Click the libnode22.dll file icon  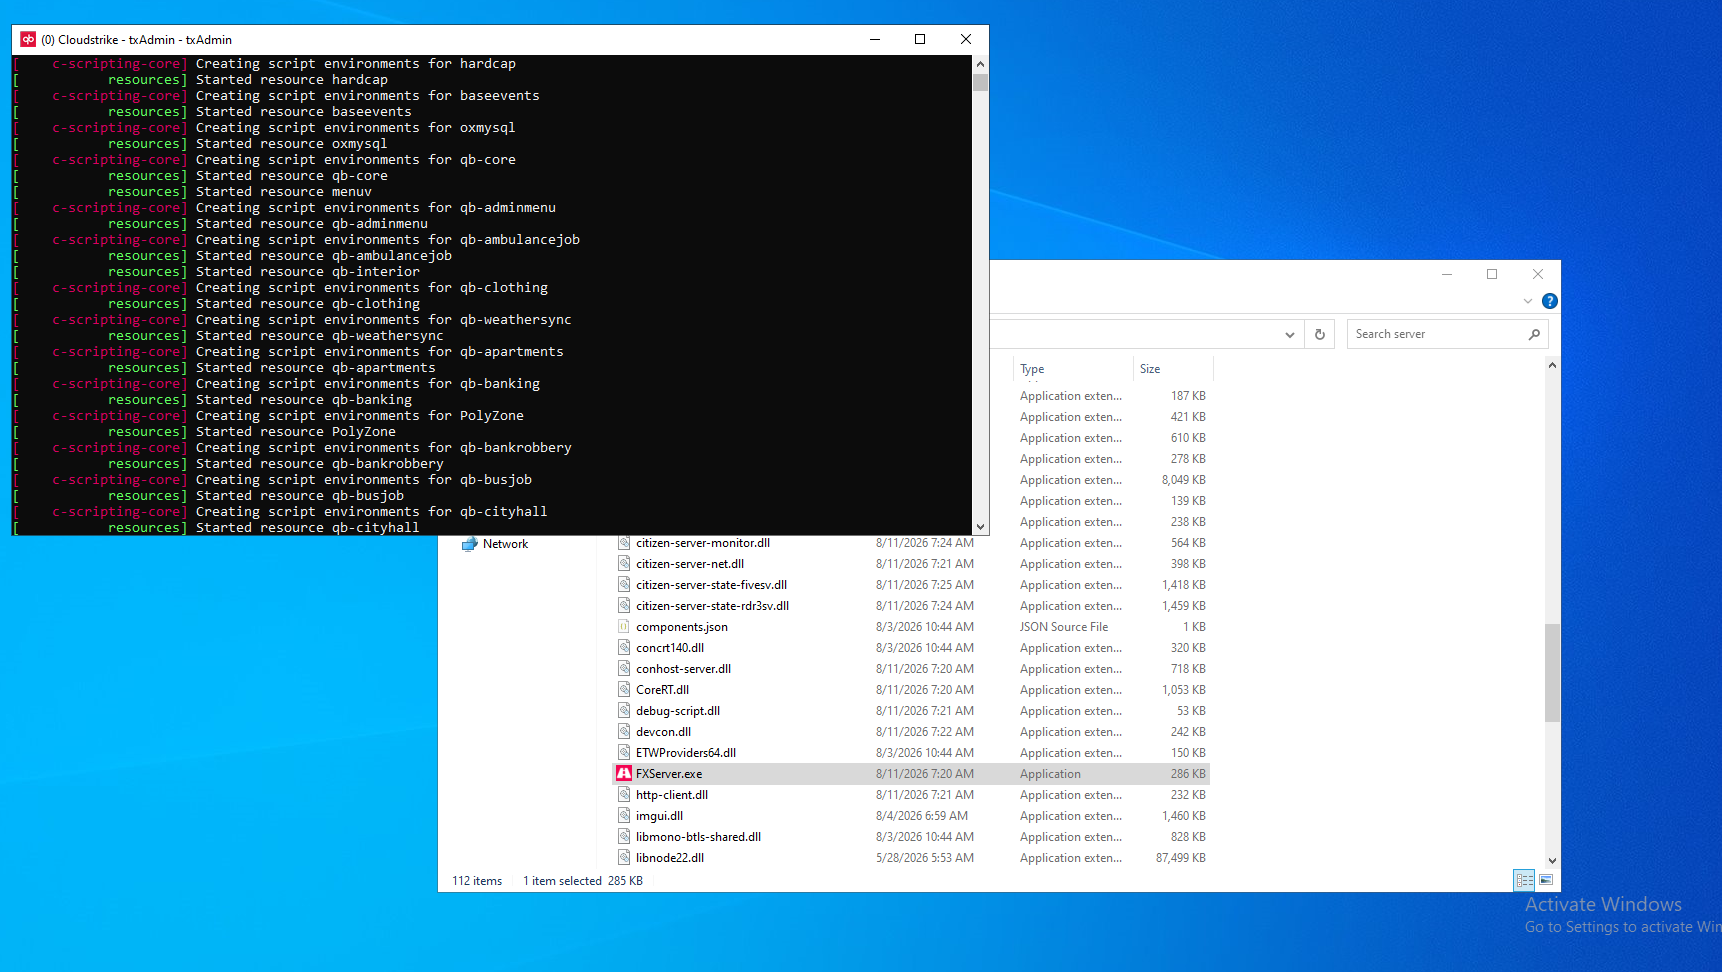(624, 858)
